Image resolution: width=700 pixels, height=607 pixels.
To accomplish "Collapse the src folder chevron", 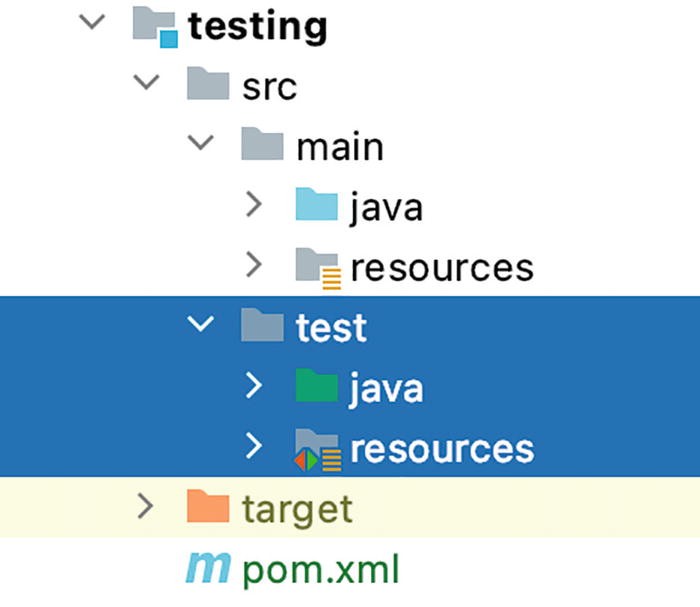I will 146,82.
